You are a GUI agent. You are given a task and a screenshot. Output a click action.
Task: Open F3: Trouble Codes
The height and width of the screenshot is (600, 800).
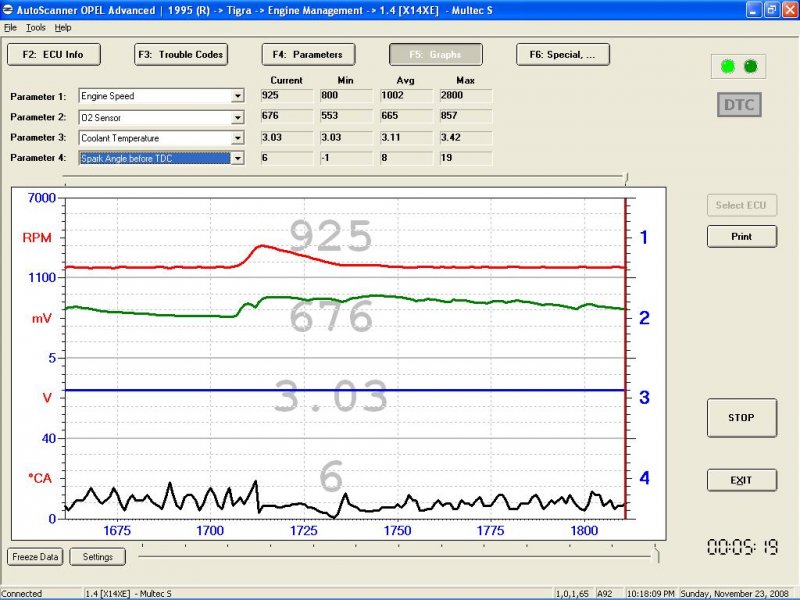pyautogui.click(x=181, y=55)
